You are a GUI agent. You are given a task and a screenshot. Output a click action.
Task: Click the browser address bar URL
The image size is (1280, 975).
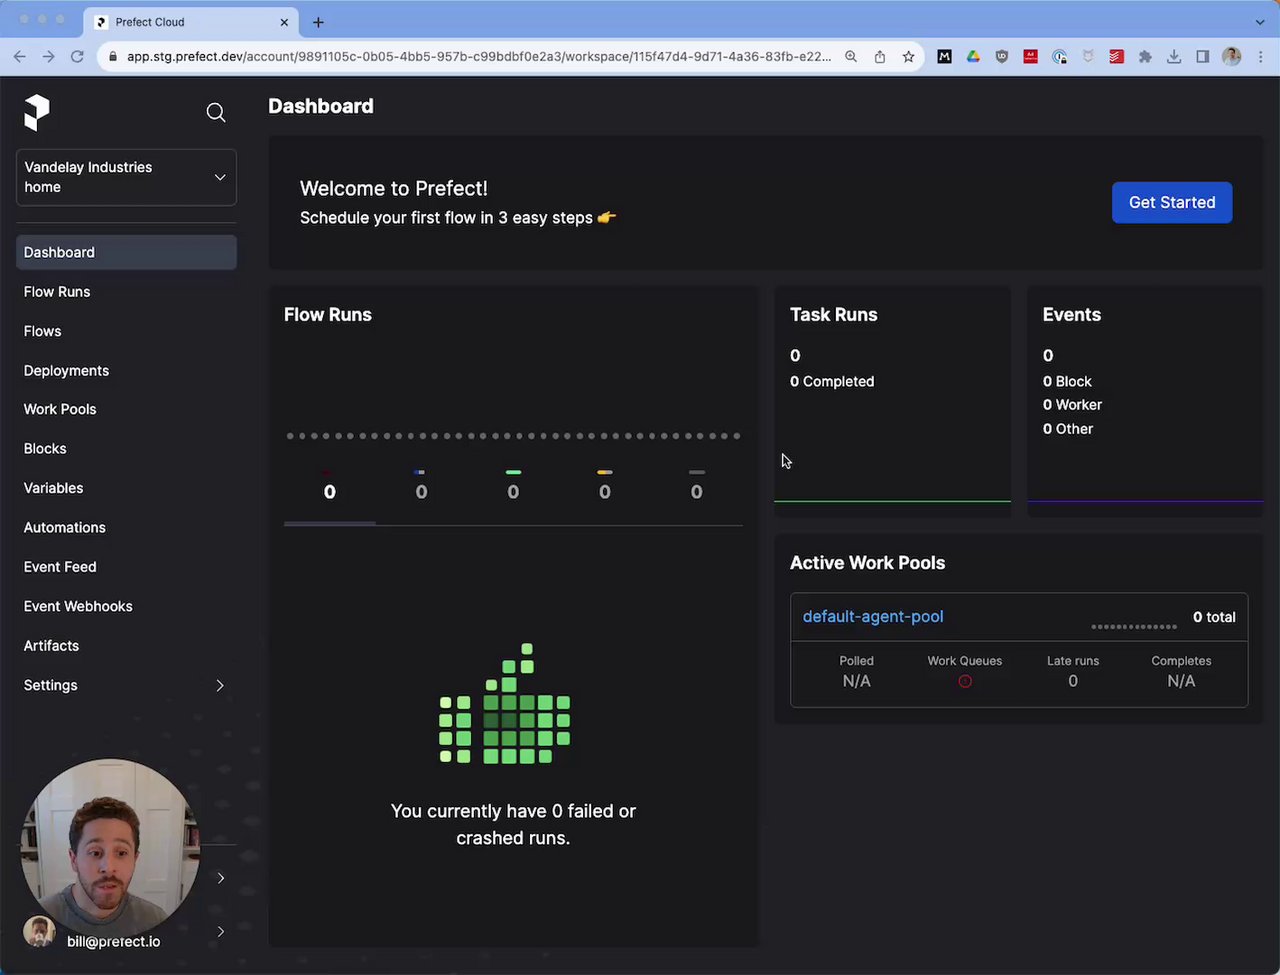479,57
